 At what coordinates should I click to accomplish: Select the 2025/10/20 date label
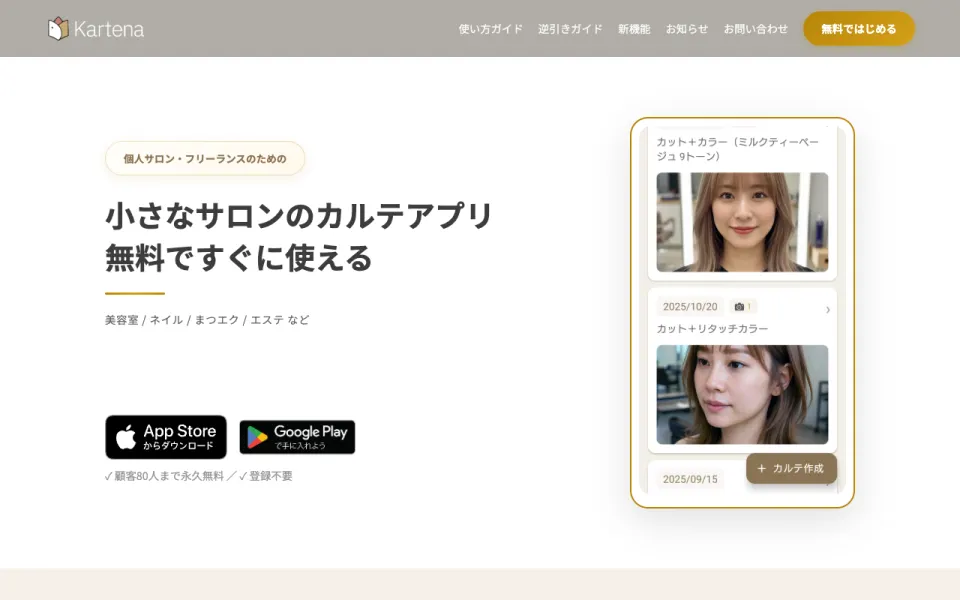pos(690,307)
